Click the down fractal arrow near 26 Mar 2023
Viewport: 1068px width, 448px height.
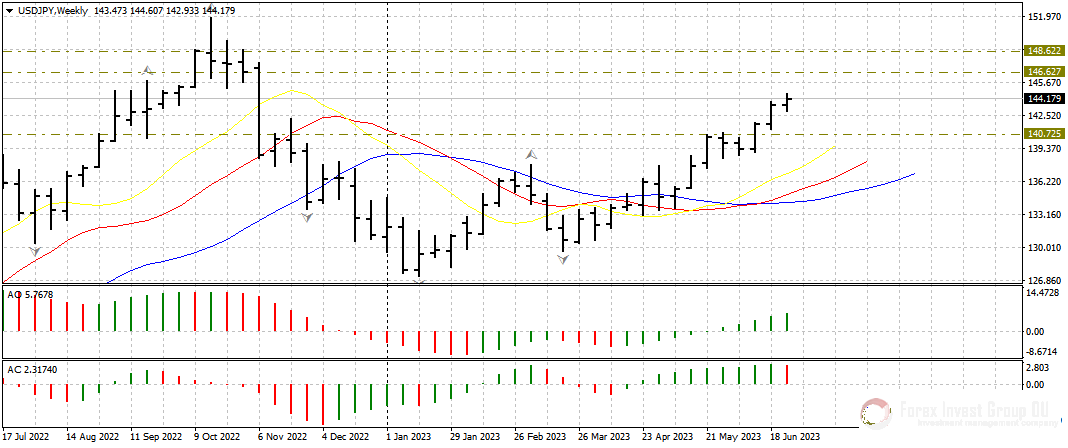pos(563,259)
